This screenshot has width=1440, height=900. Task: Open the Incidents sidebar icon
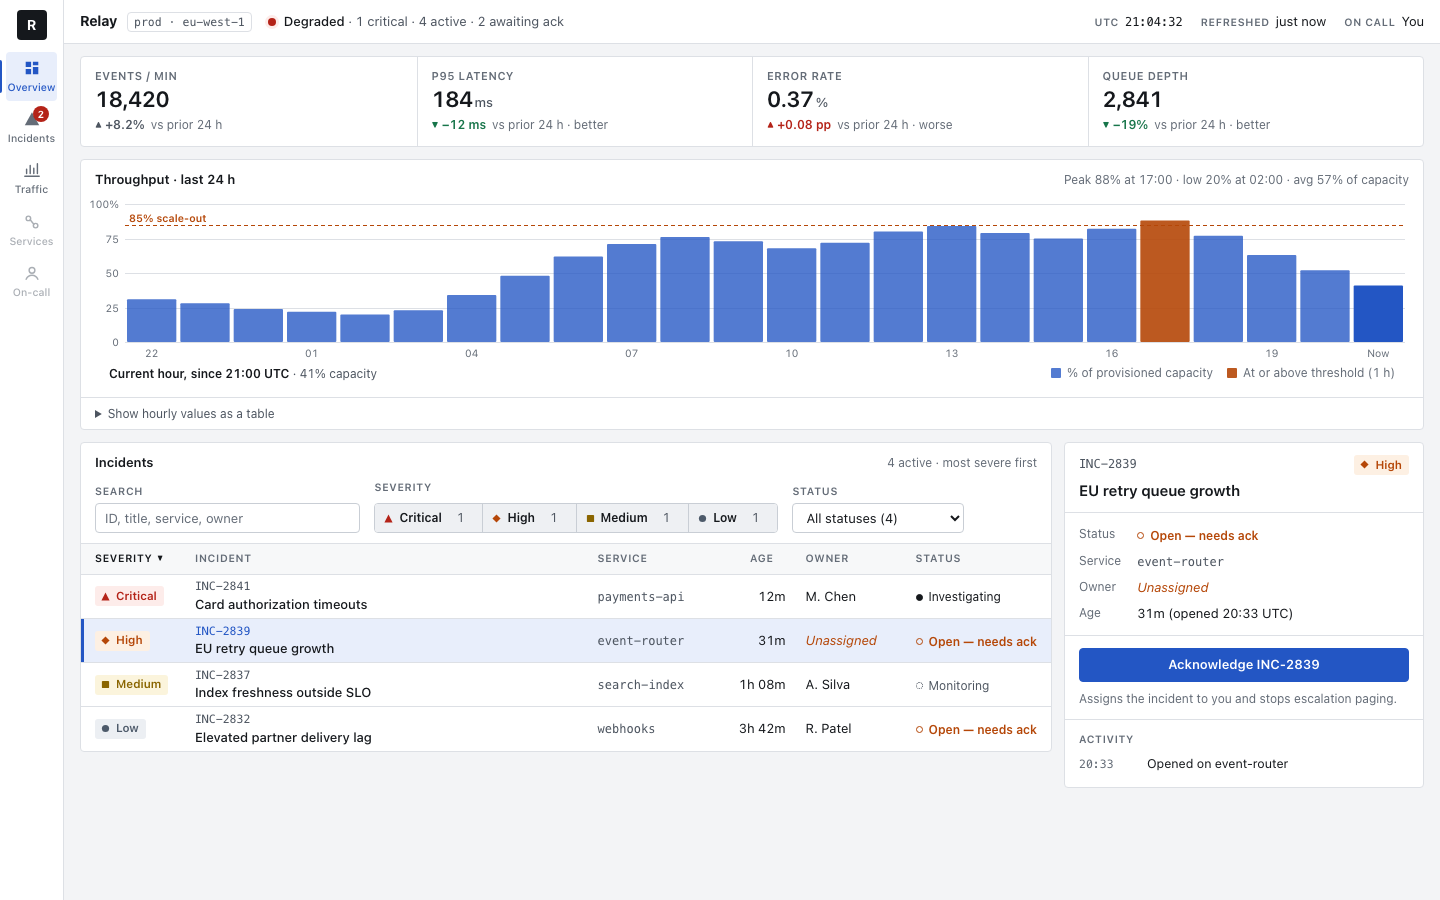click(x=32, y=119)
